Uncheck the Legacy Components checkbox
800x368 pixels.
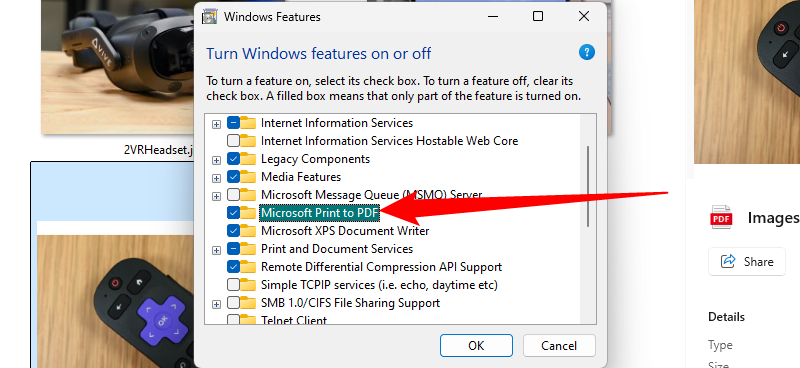[233, 159]
